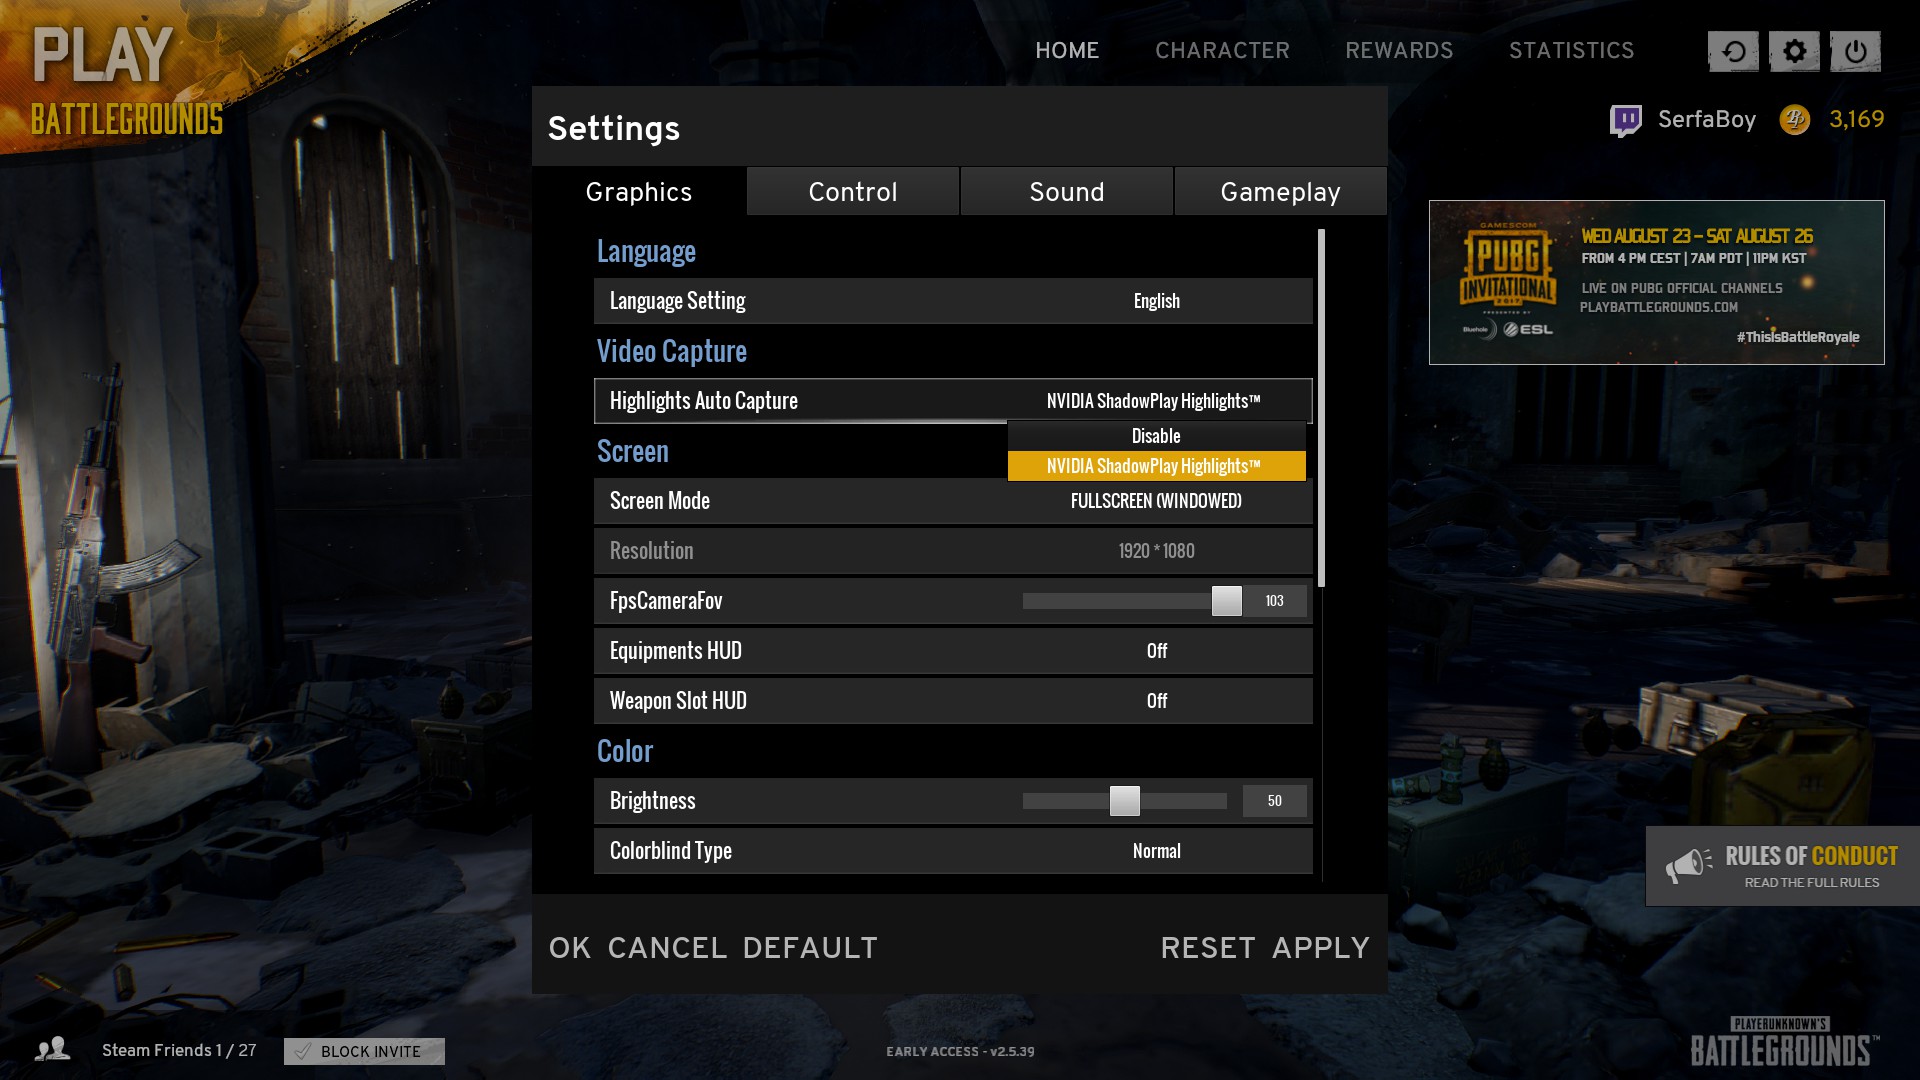Click the history/restore icon top right
This screenshot has height=1080, width=1920.
1733,50
